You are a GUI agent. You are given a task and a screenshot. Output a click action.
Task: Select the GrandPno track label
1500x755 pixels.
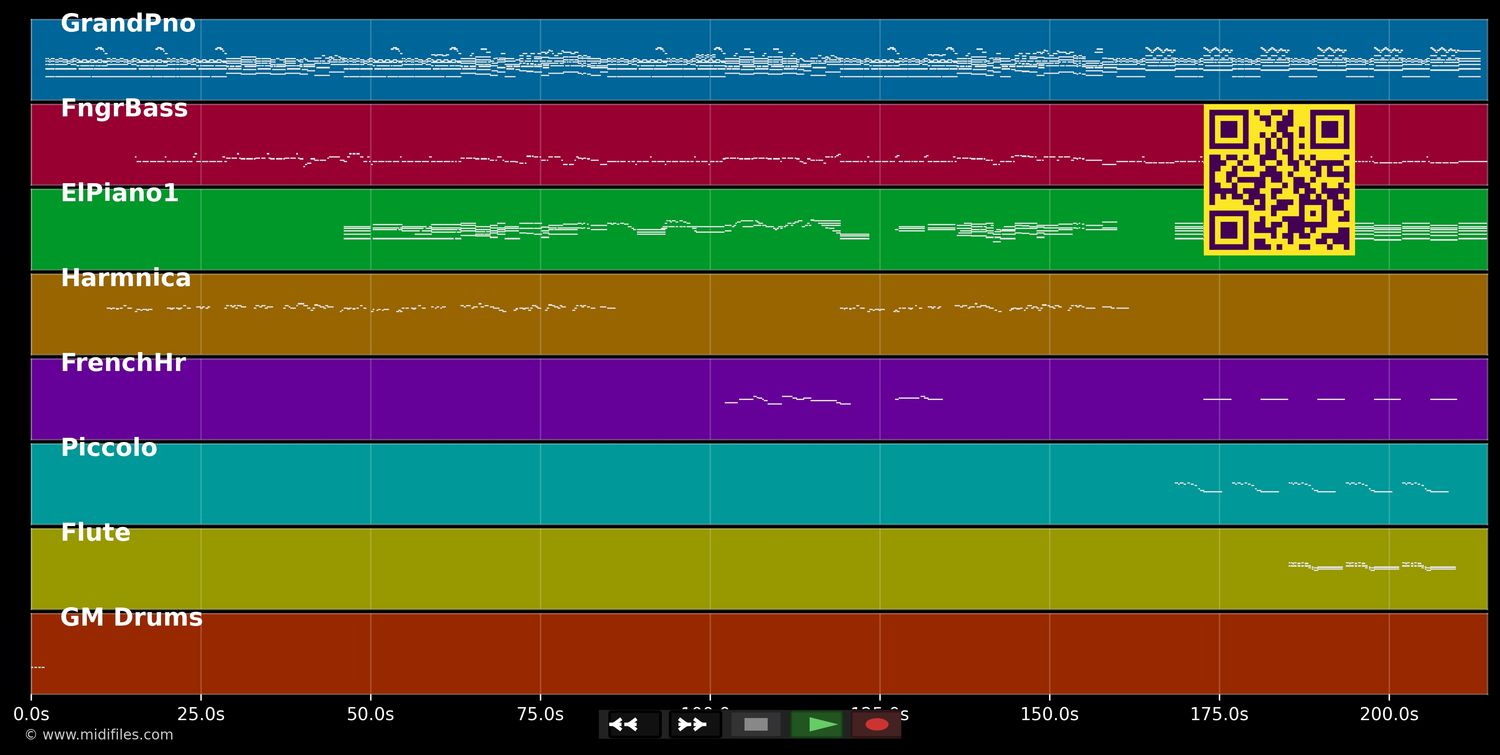pos(128,24)
